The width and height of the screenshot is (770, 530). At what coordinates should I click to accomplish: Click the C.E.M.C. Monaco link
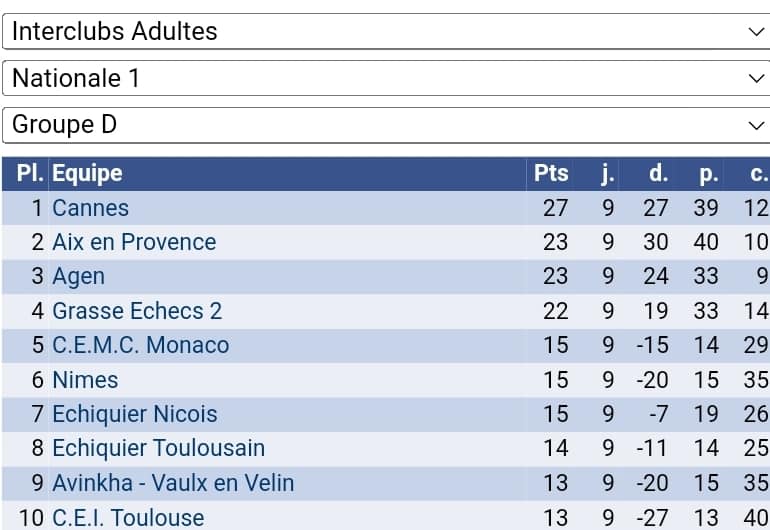(x=140, y=345)
